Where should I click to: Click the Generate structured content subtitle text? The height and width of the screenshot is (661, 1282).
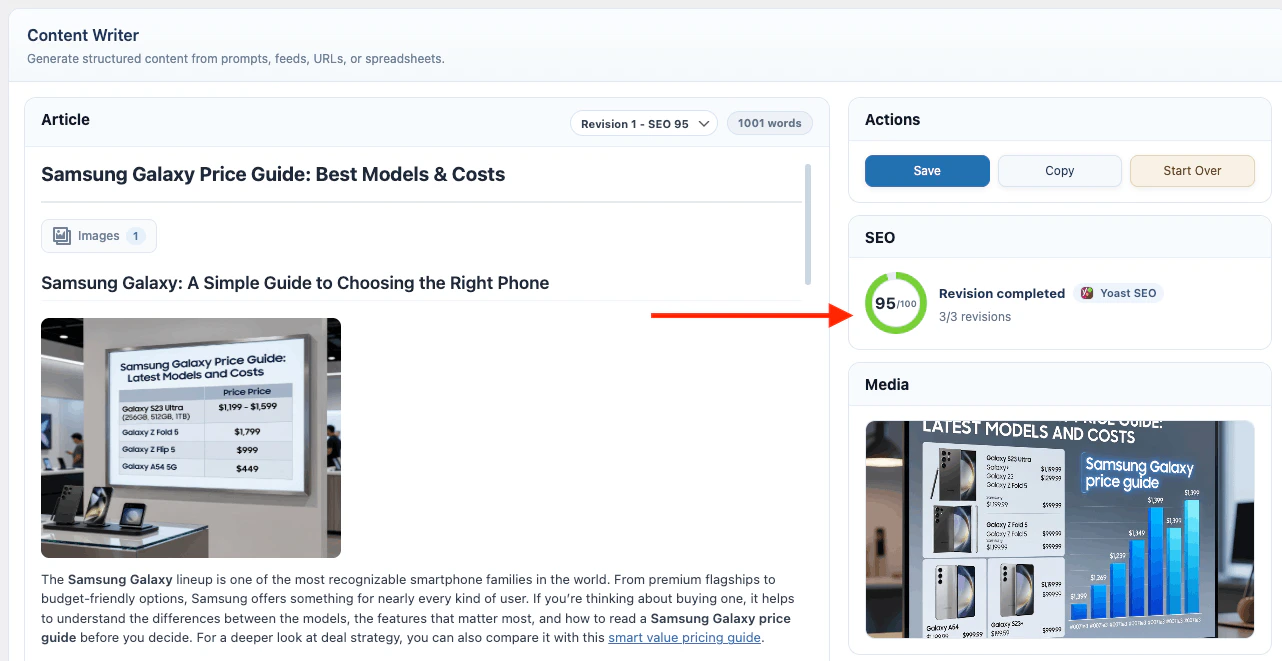[236, 59]
